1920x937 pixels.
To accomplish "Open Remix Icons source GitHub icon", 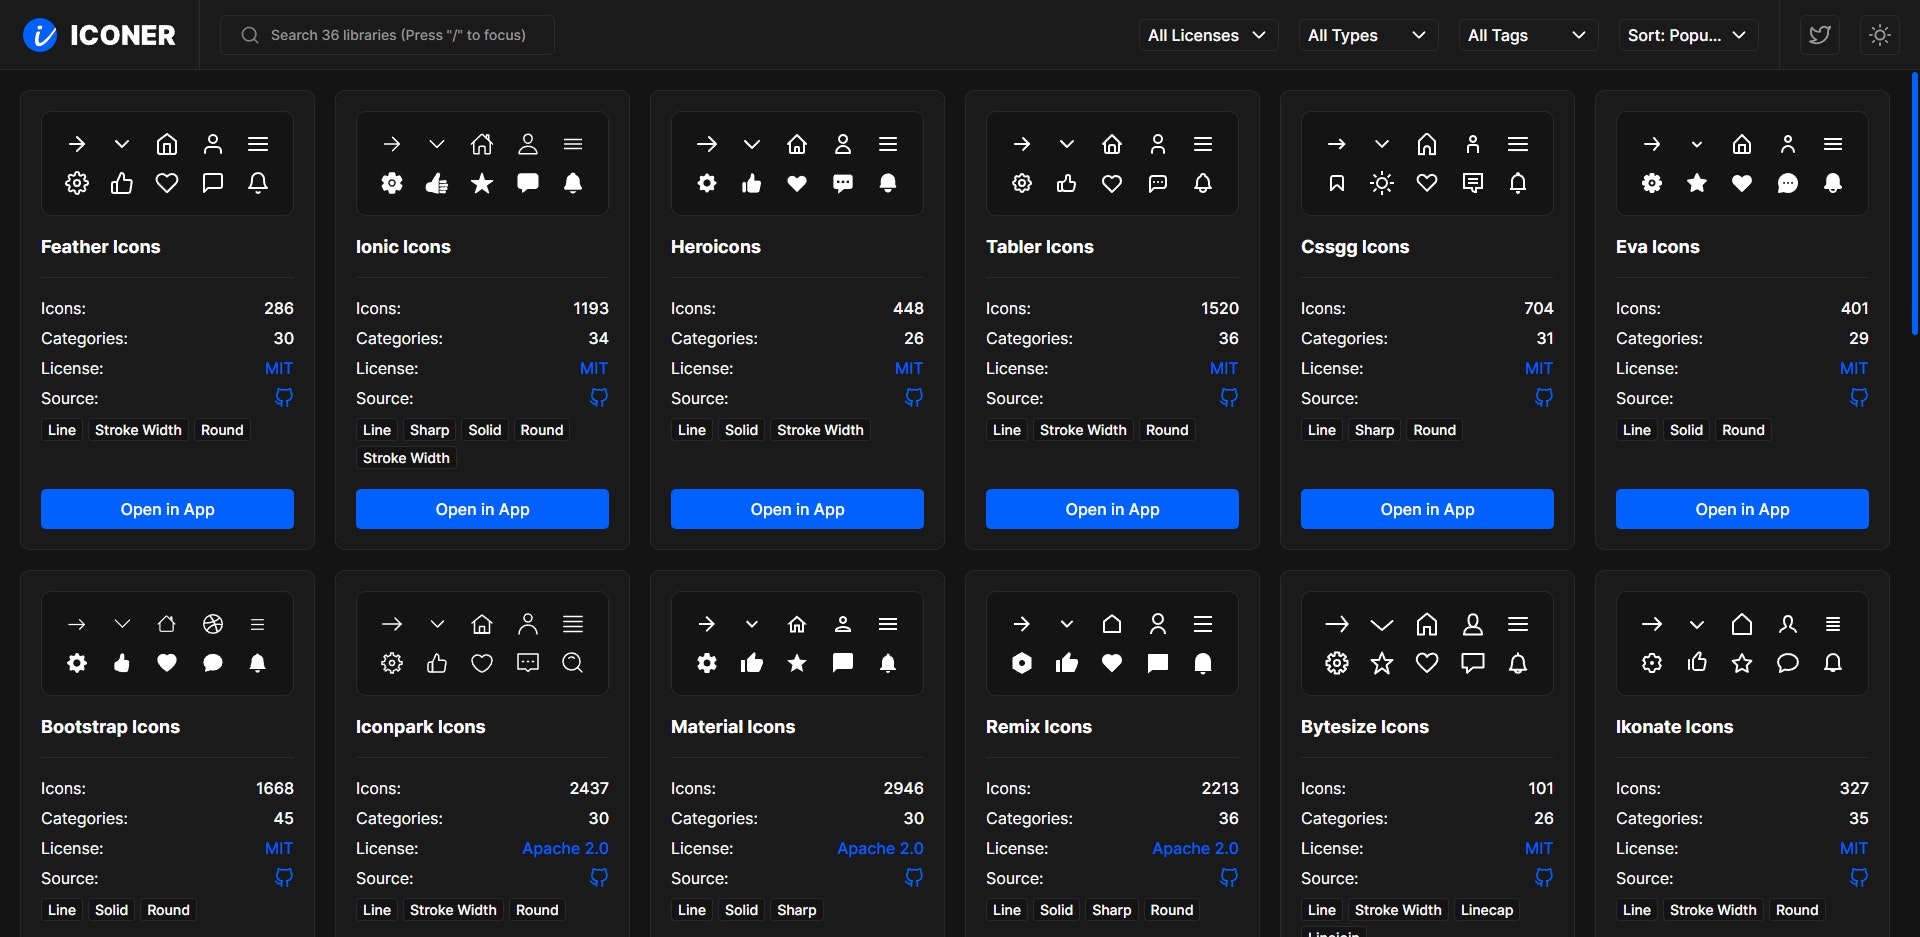I will 1229,878.
